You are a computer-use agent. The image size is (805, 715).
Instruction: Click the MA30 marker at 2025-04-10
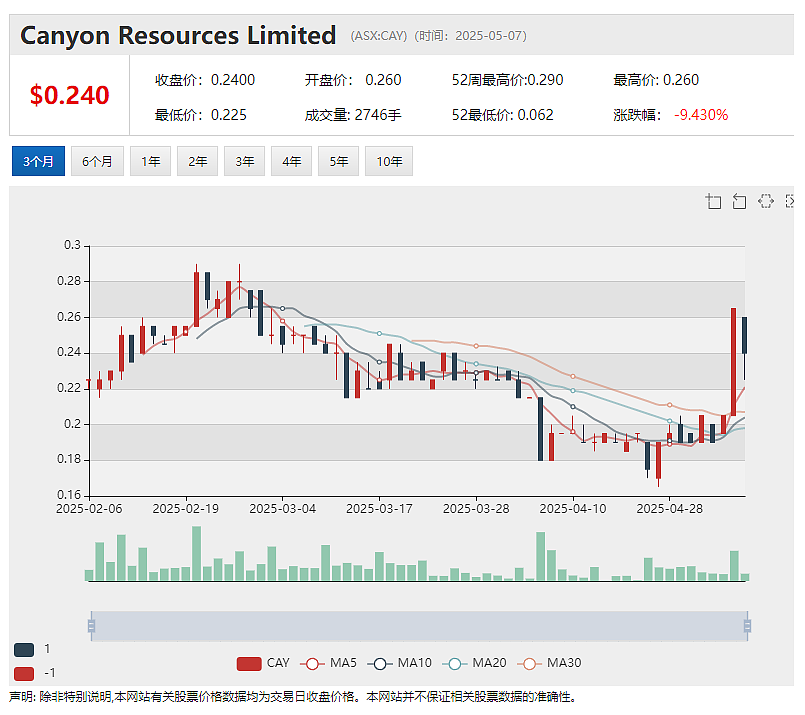click(x=573, y=376)
